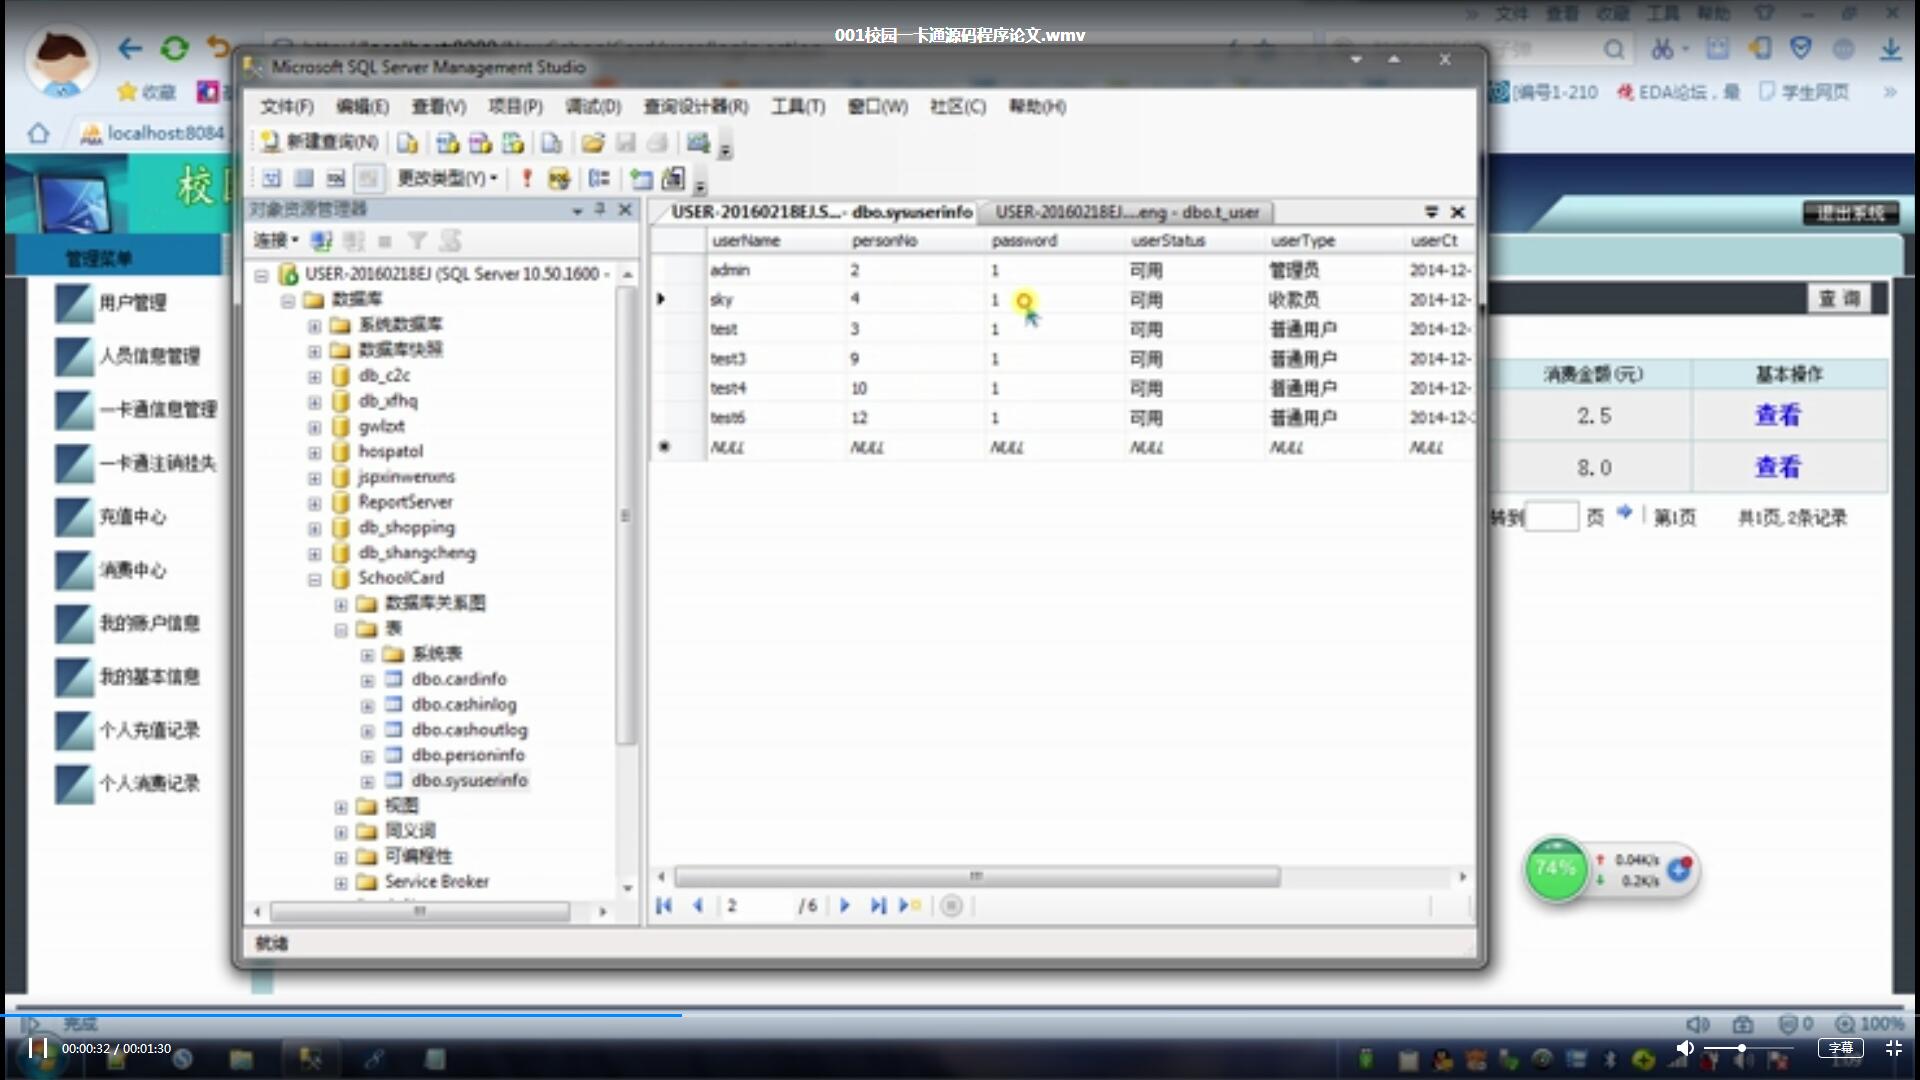Click the move-to-new-record icon
Image resolution: width=1920 pixels, height=1080 pixels.
(x=909, y=906)
